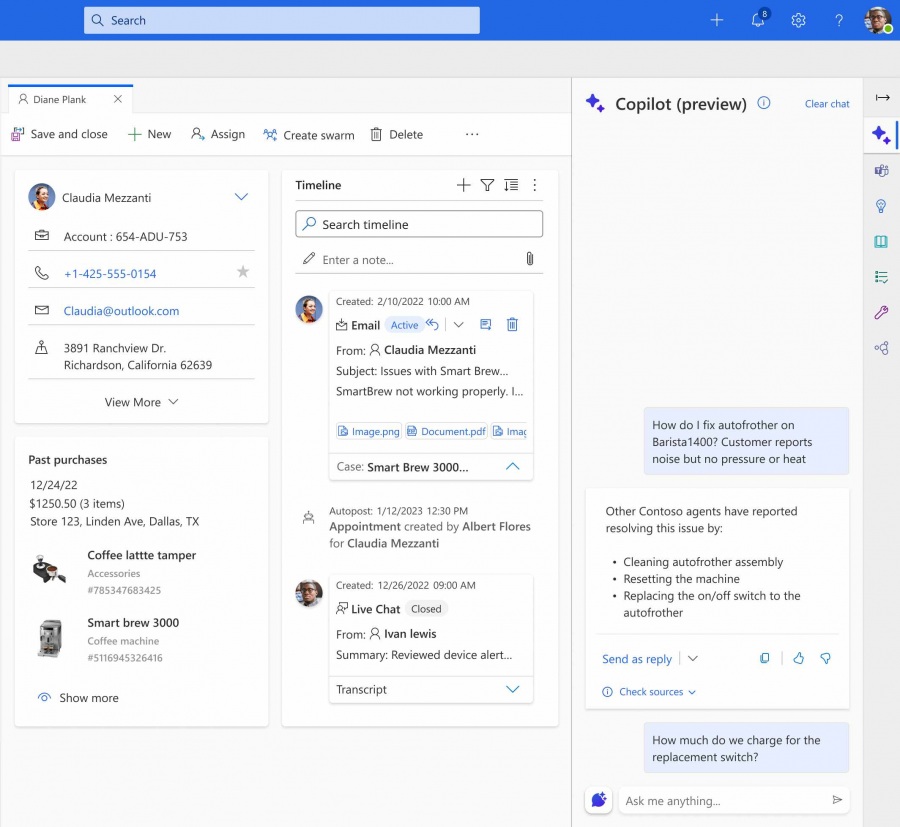Select the wrench tools pane icon
Screen dimensions: 900x827
(x=881, y=312)
